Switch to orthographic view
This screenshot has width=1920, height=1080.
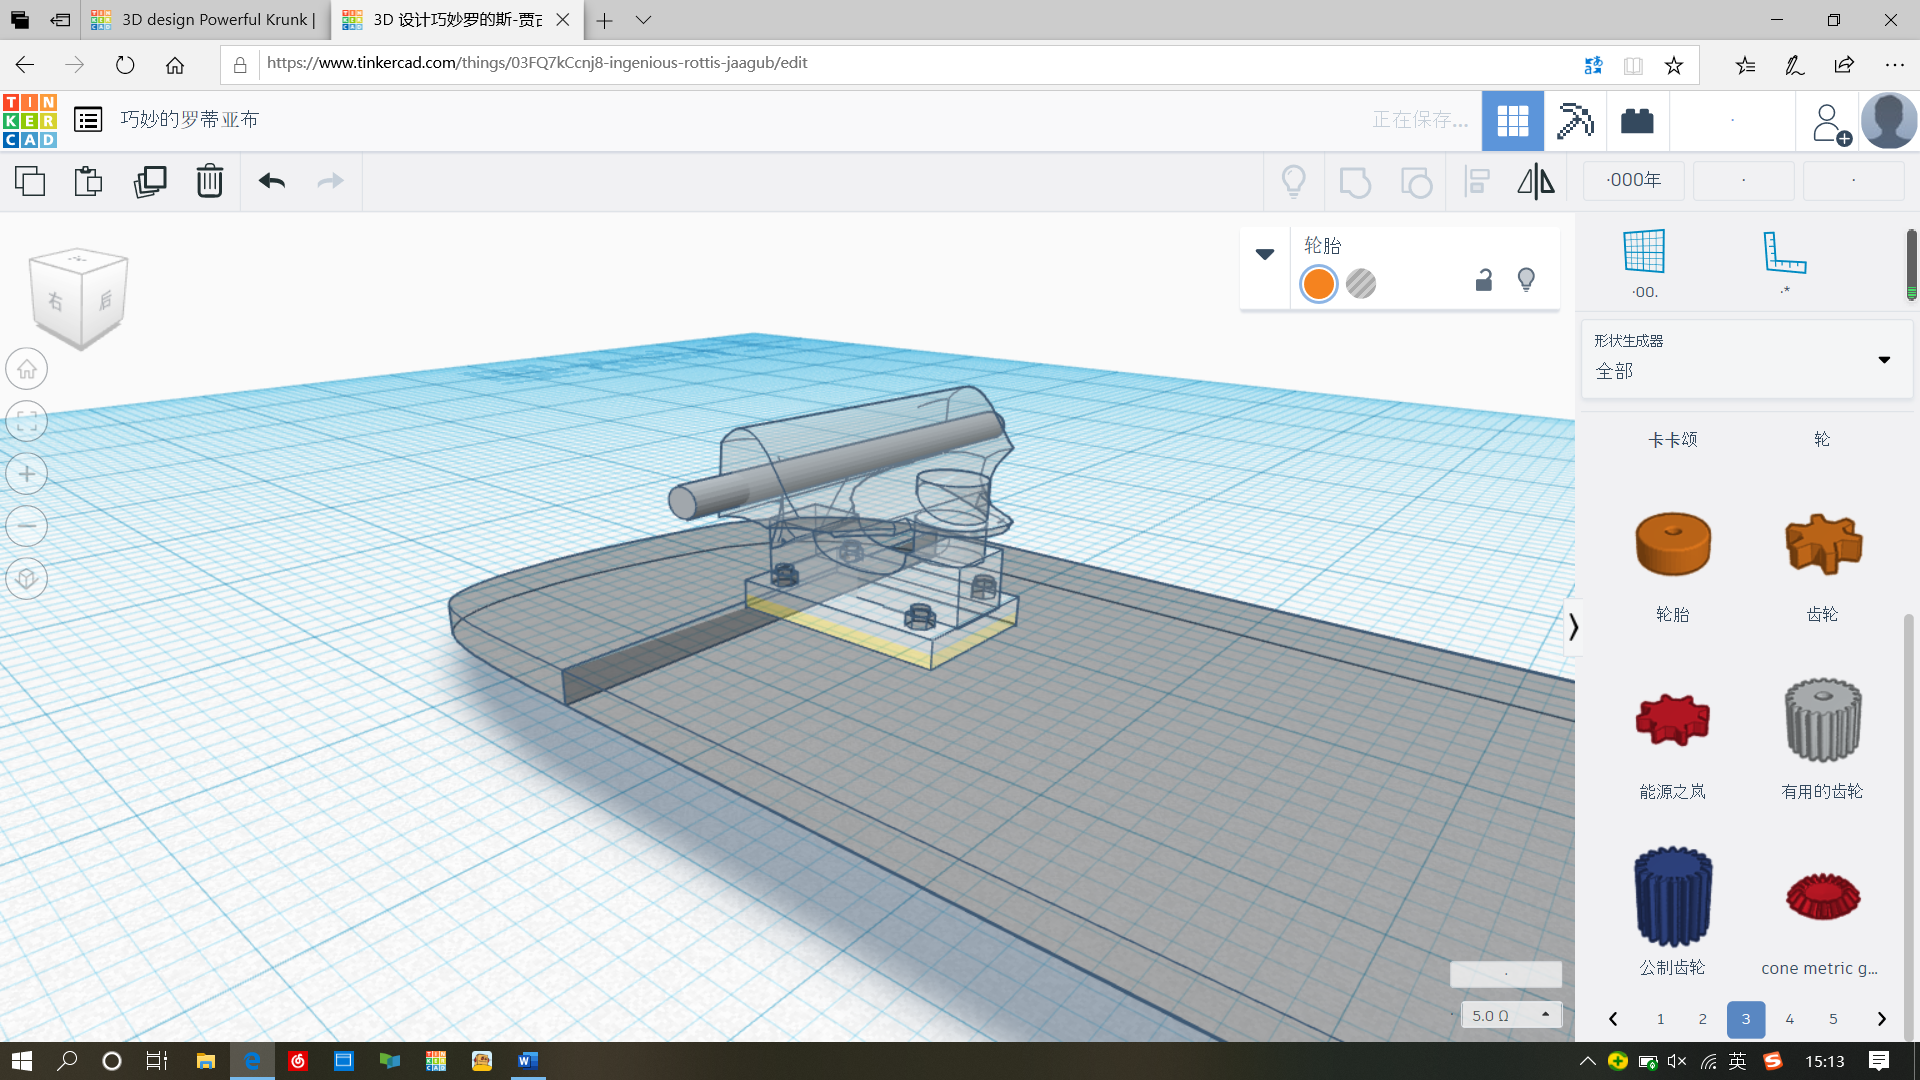pyautogui.click(x=27, y=579)
